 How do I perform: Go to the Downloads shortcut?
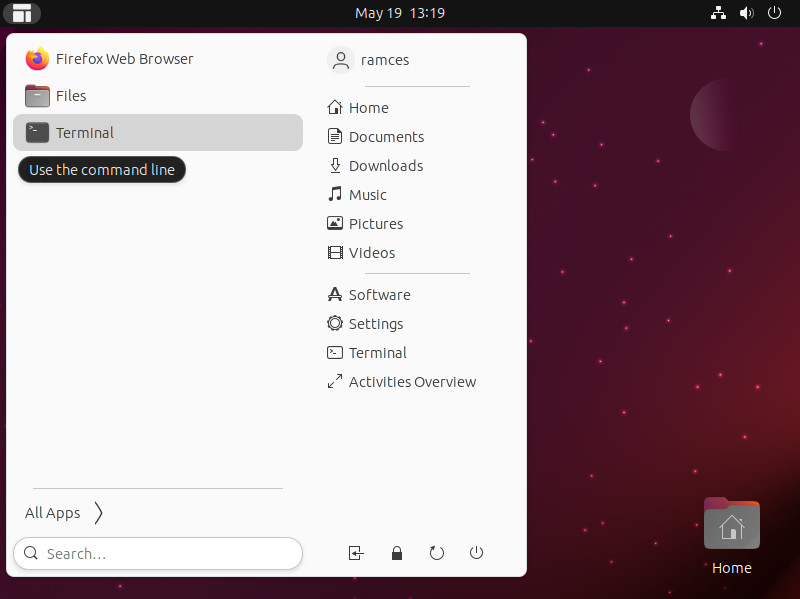(x=386, y=165)
